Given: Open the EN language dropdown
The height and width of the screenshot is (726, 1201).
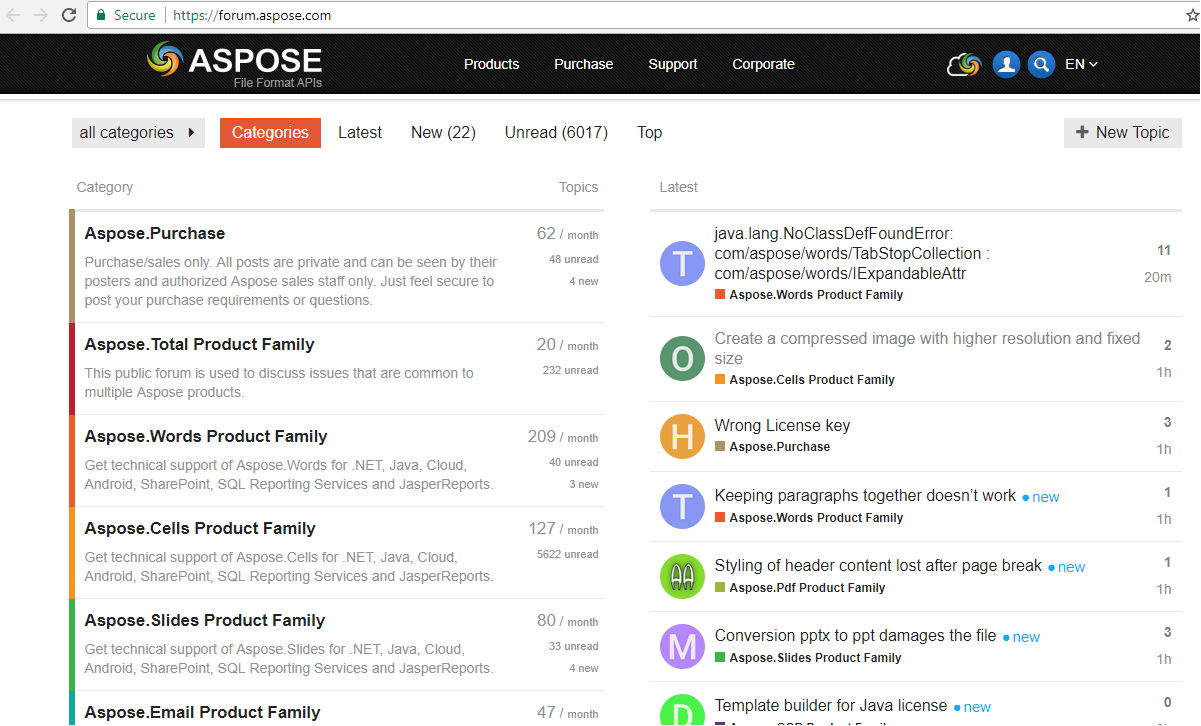Looking at the screenshot, I should (x=1081, y=64).
